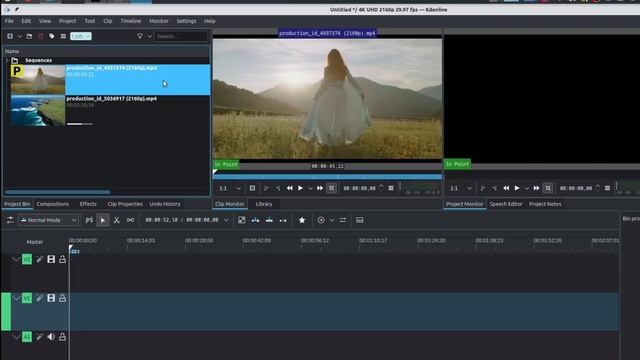640x360 pixels.
Task: Open the Timeline menu
Action: 131,21
